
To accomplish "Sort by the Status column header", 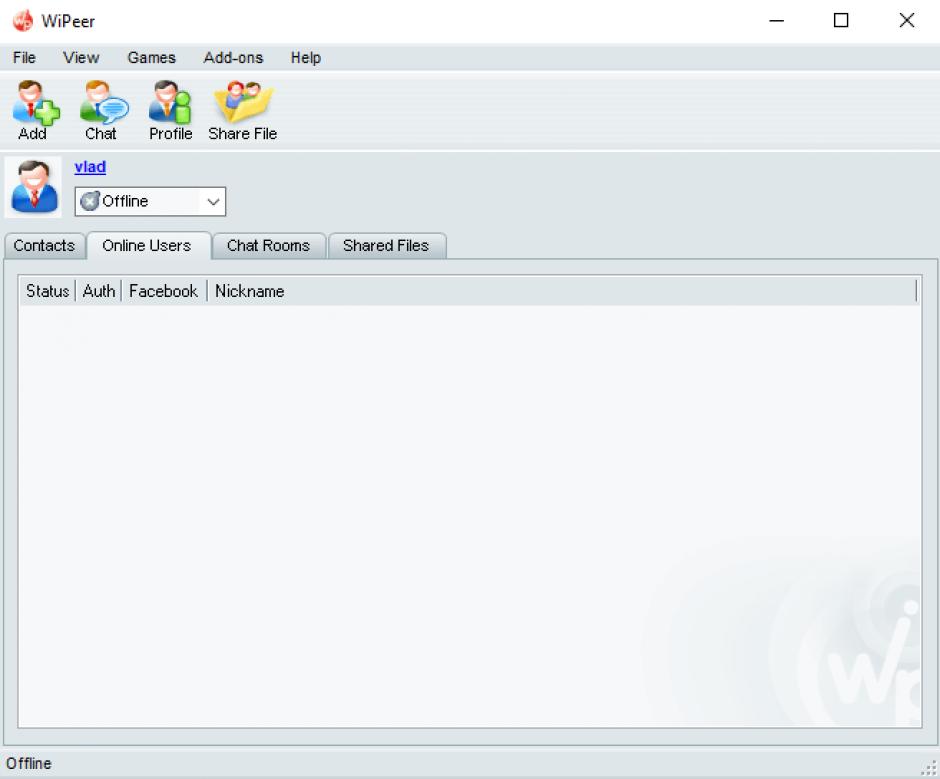I will [x=47, y=291].
